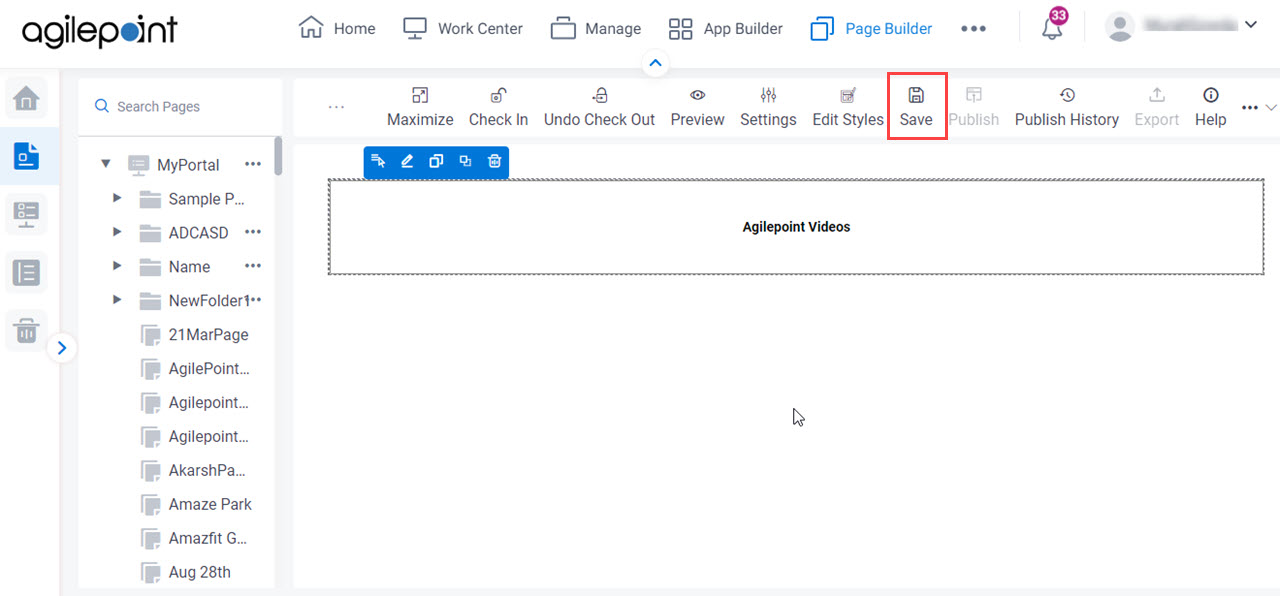Viewport: 1280px width, 596px height.
Task: Select the Agilepoint Videos widget block
Action: pyautogui.click(x=796, y=227)
